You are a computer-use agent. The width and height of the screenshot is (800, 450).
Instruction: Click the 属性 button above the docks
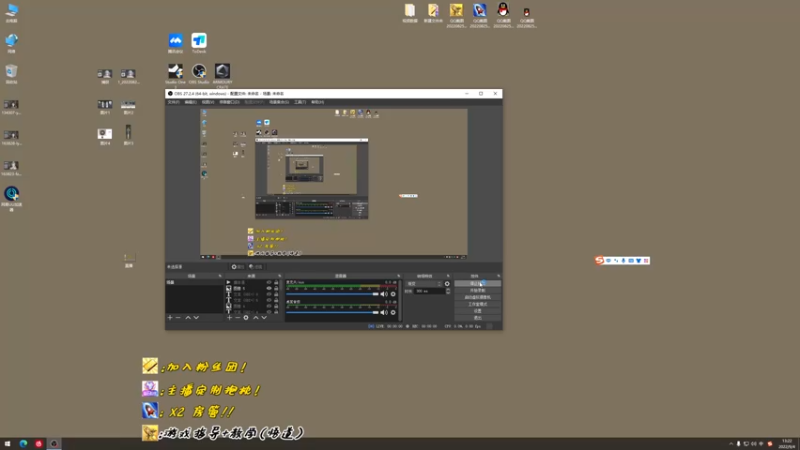(237, 266)
